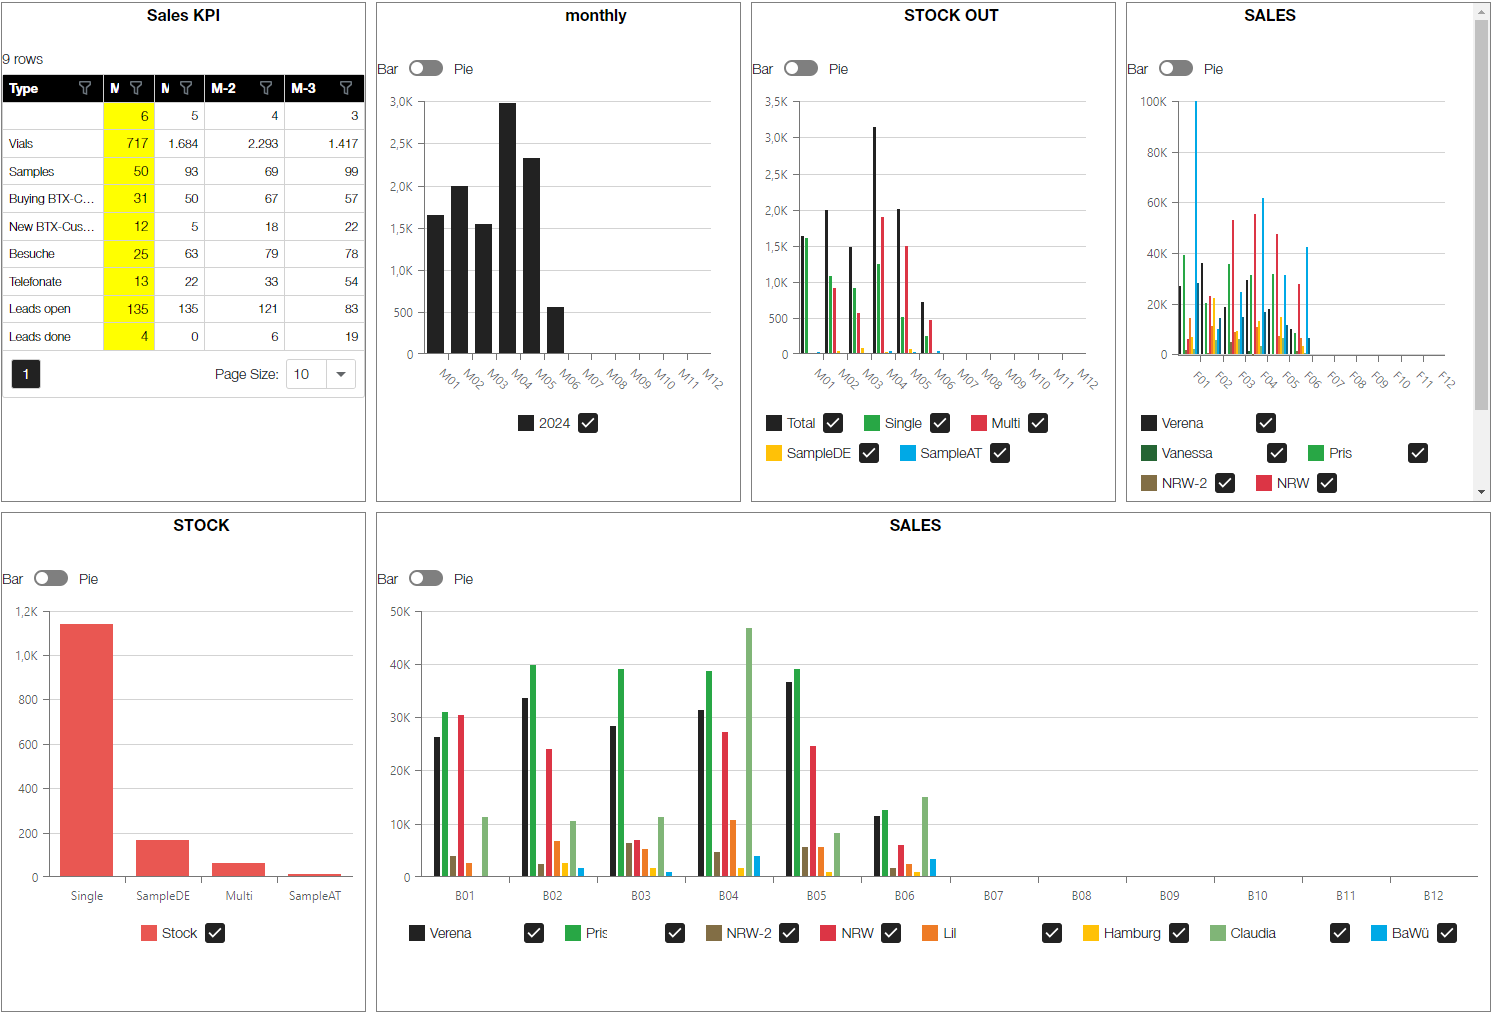Image resolution: width=1493 pixels, height=1013 pixels.
Task: Click the green Single legend swatch
Action: [x=872, y=423]
